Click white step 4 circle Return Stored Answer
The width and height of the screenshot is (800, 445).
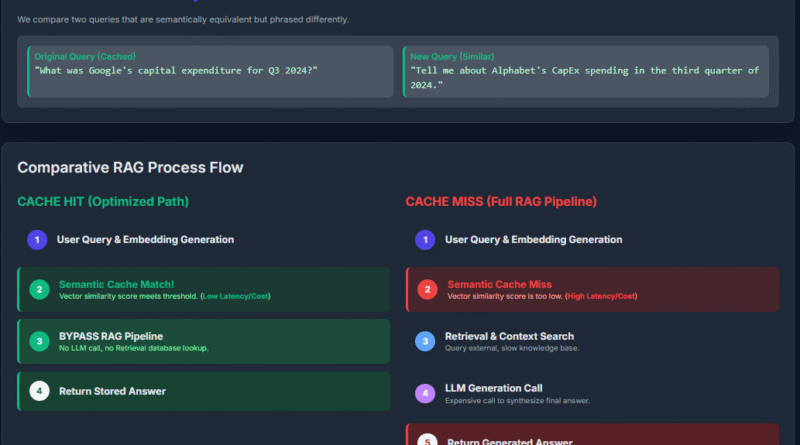click(39, 391)
